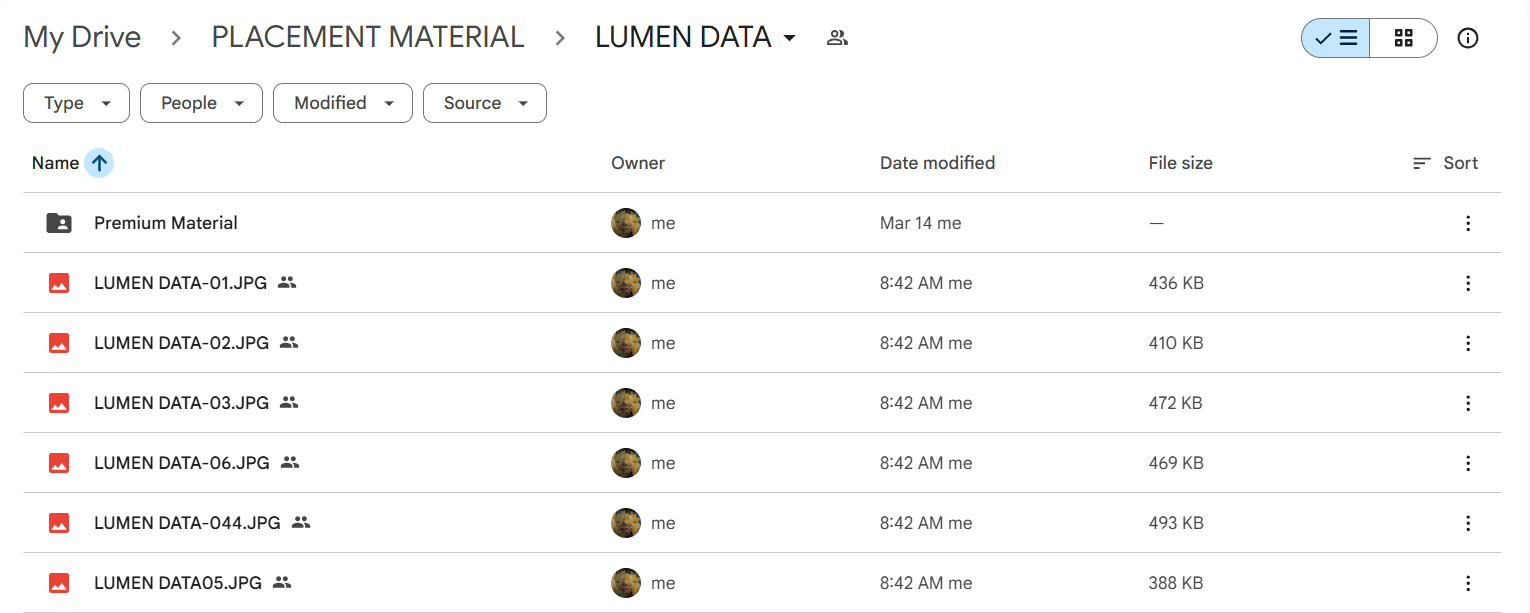This screenshot has height=613, width=1530.
Task: Switch to list layout view
Action: 1335,38
